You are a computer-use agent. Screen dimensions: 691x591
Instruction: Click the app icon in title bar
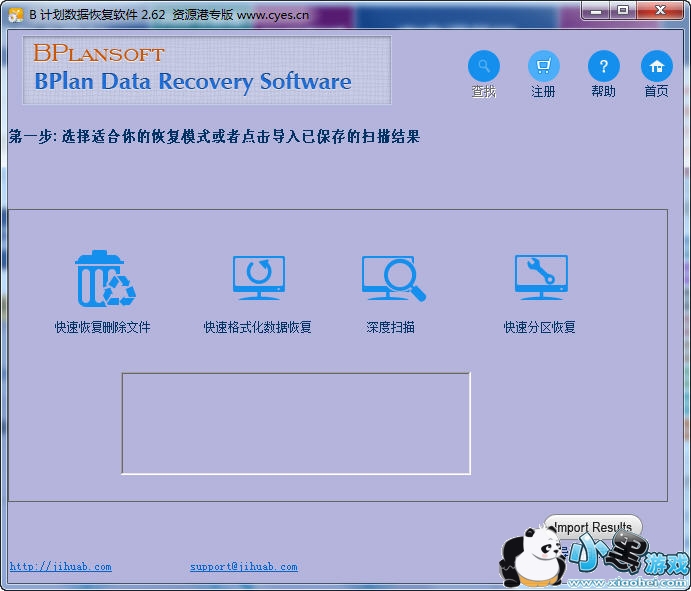[15, 15]
